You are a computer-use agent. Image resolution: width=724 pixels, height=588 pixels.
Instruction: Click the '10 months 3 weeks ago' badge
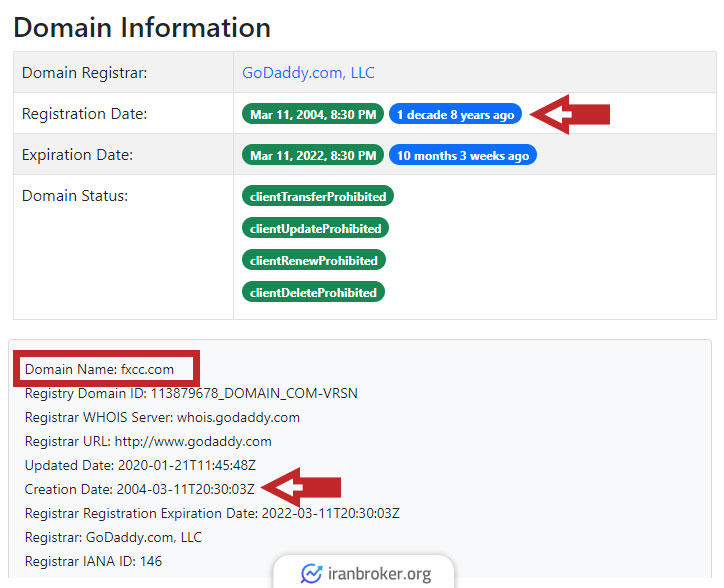[462, 156]
